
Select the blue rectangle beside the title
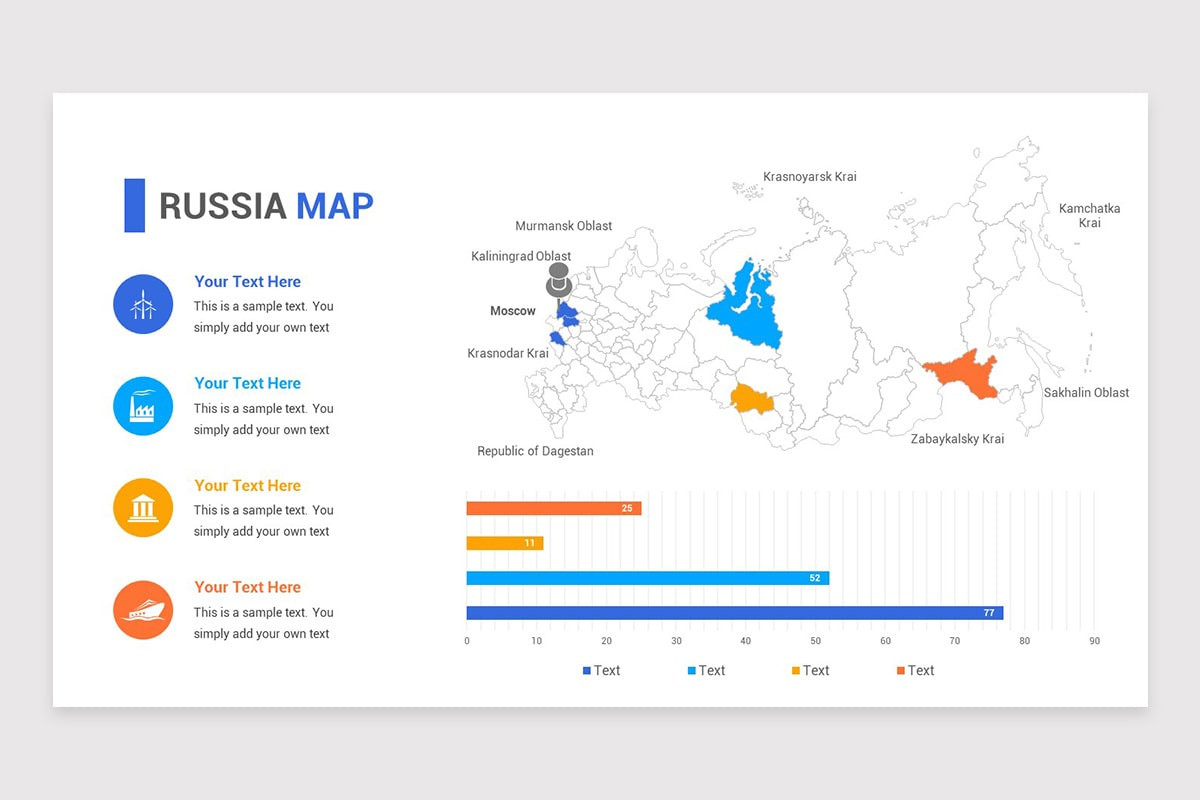pyautogui.click(x=134, y=205)
